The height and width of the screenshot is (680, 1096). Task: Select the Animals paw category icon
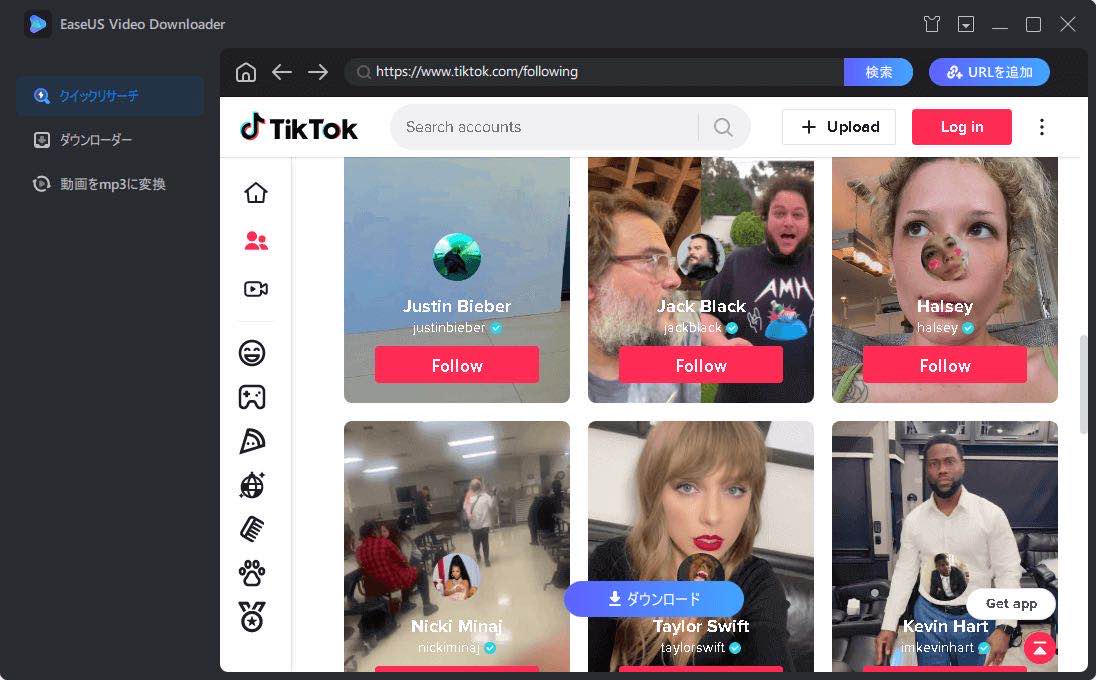pyautogui.click(x=252, y=573)
